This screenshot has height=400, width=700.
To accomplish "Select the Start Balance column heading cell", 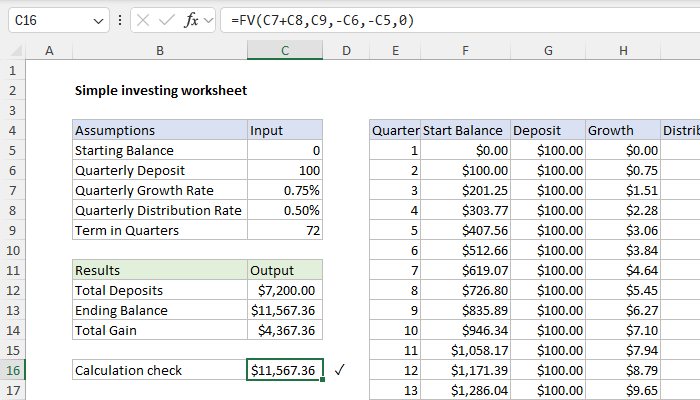I will point(465,130).
